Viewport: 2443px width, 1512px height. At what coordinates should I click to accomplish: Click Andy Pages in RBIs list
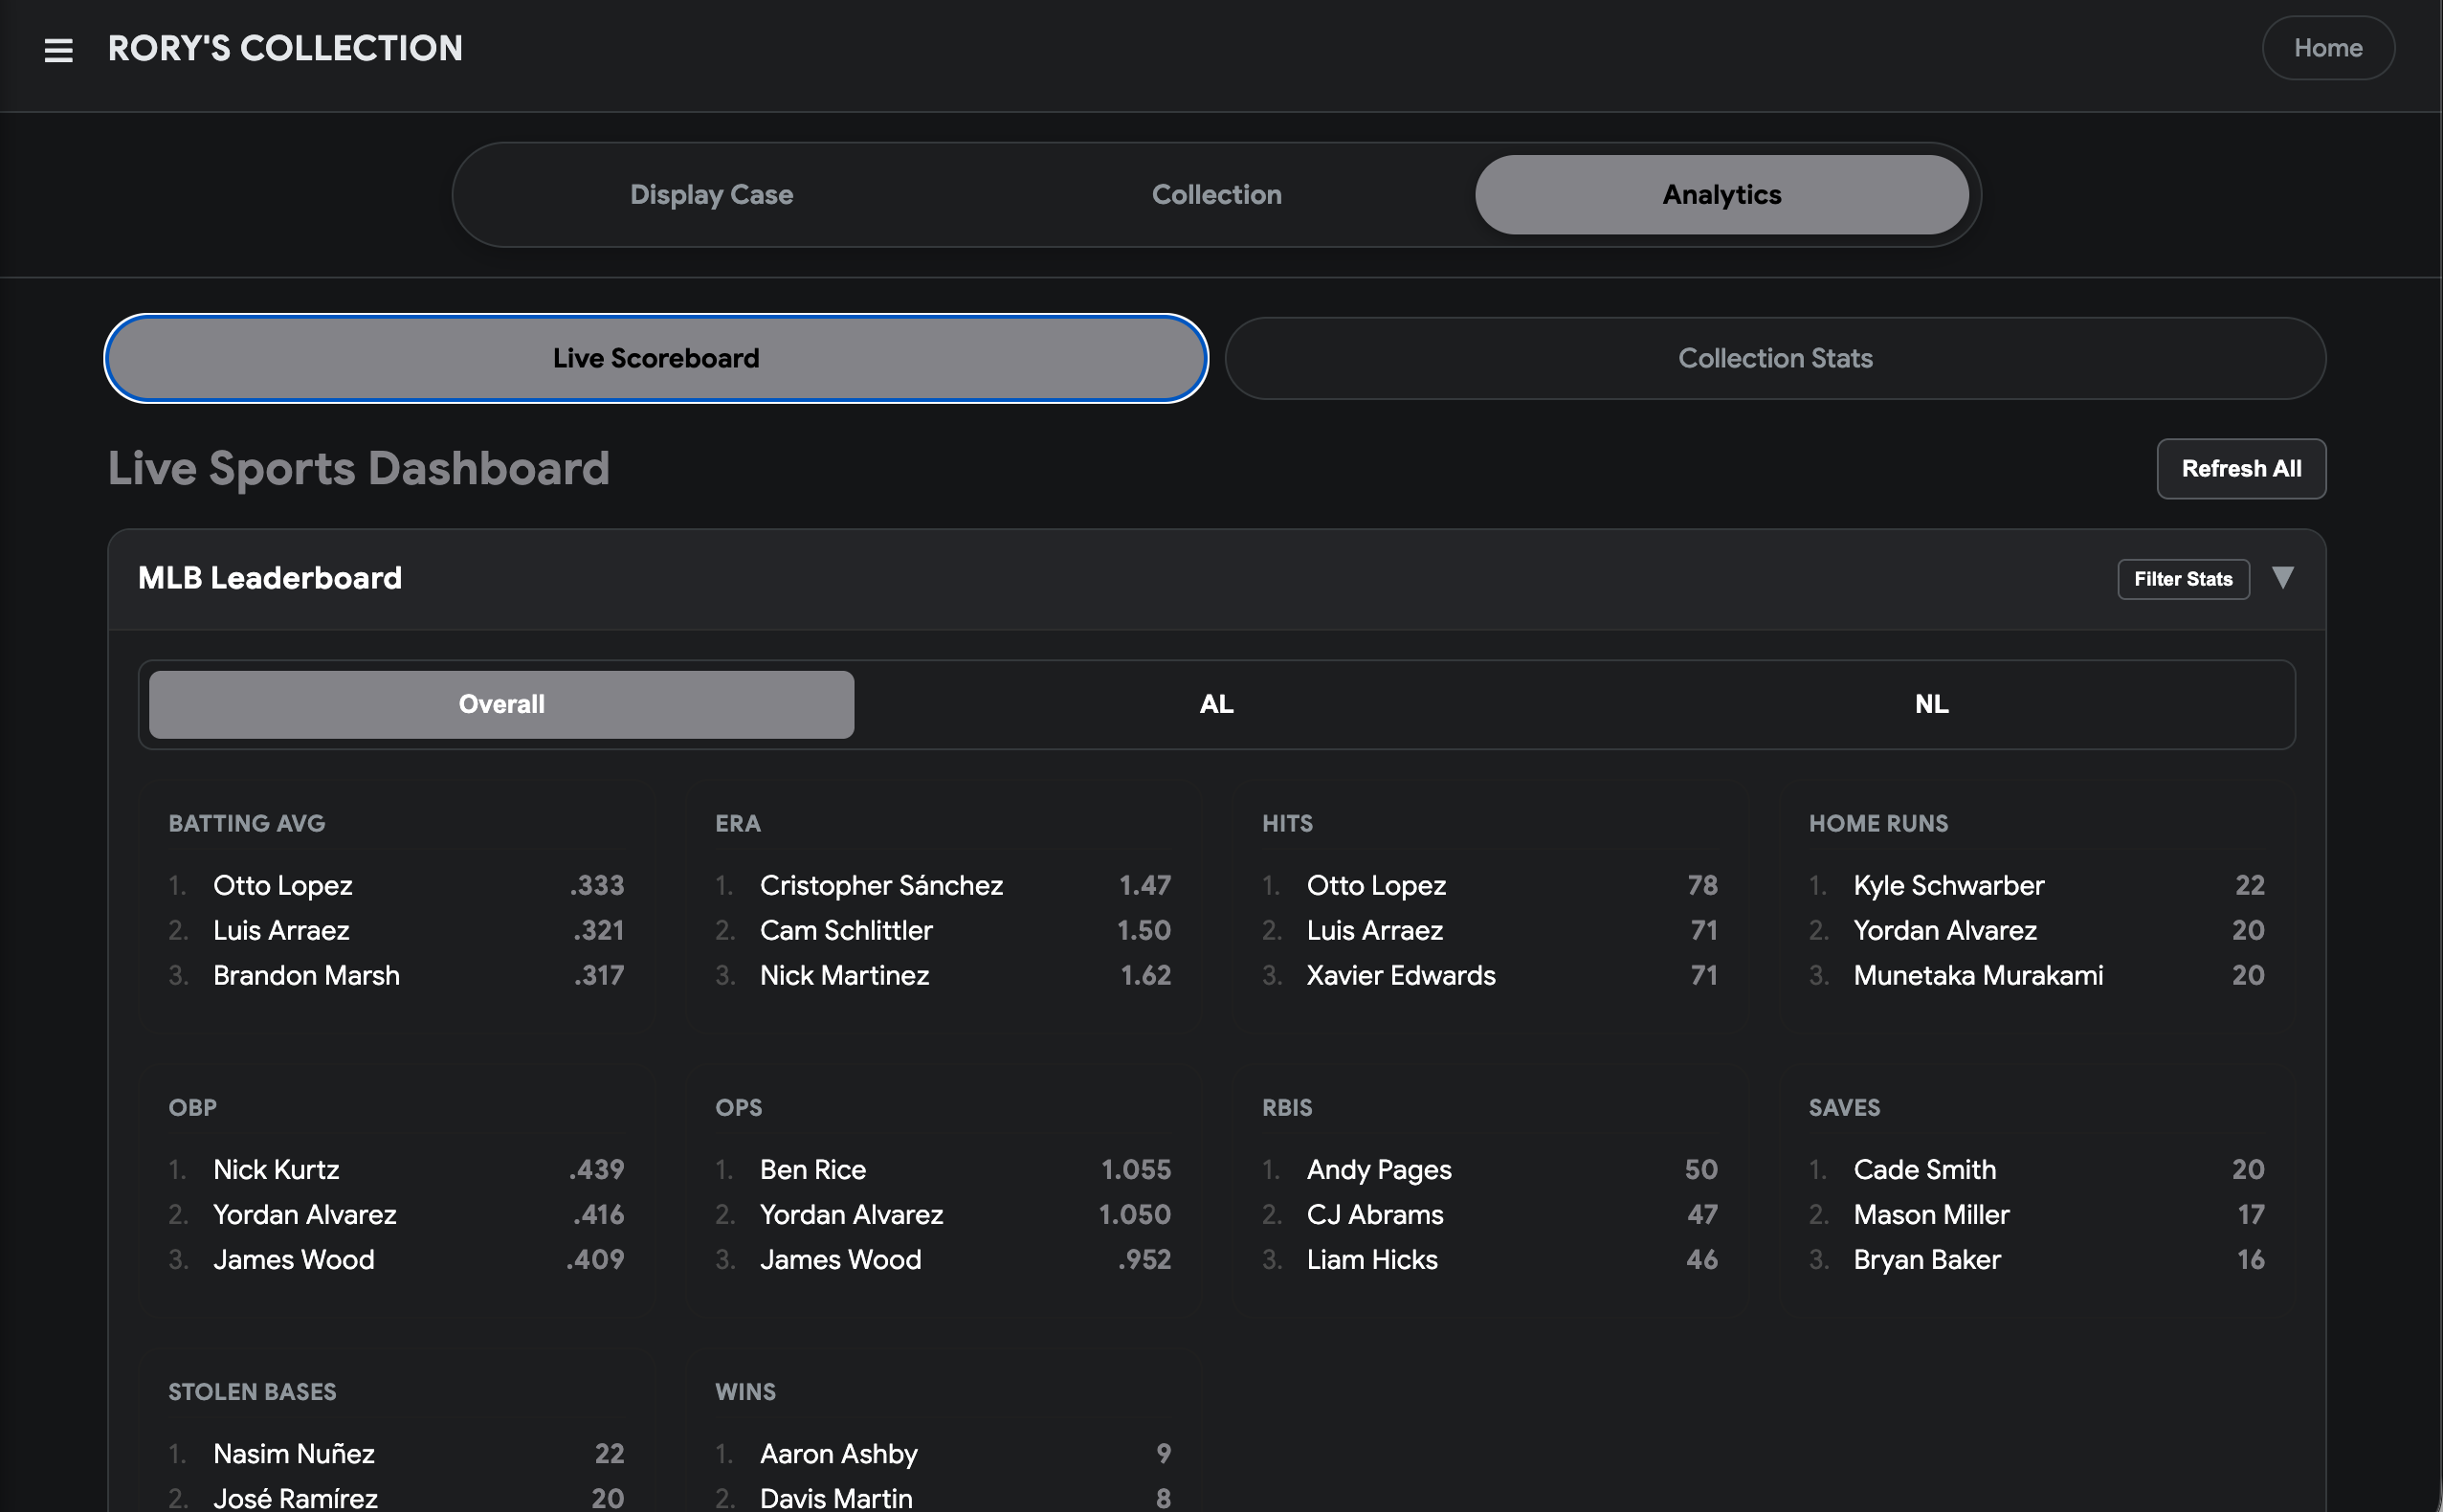[x=1379, y=1169]
